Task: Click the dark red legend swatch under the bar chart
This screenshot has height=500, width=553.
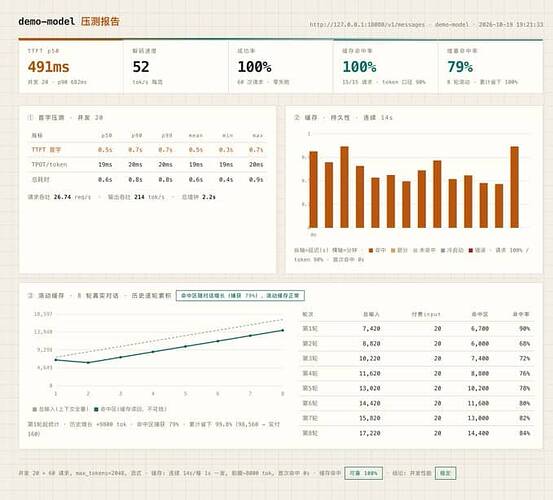Action: 471,250
